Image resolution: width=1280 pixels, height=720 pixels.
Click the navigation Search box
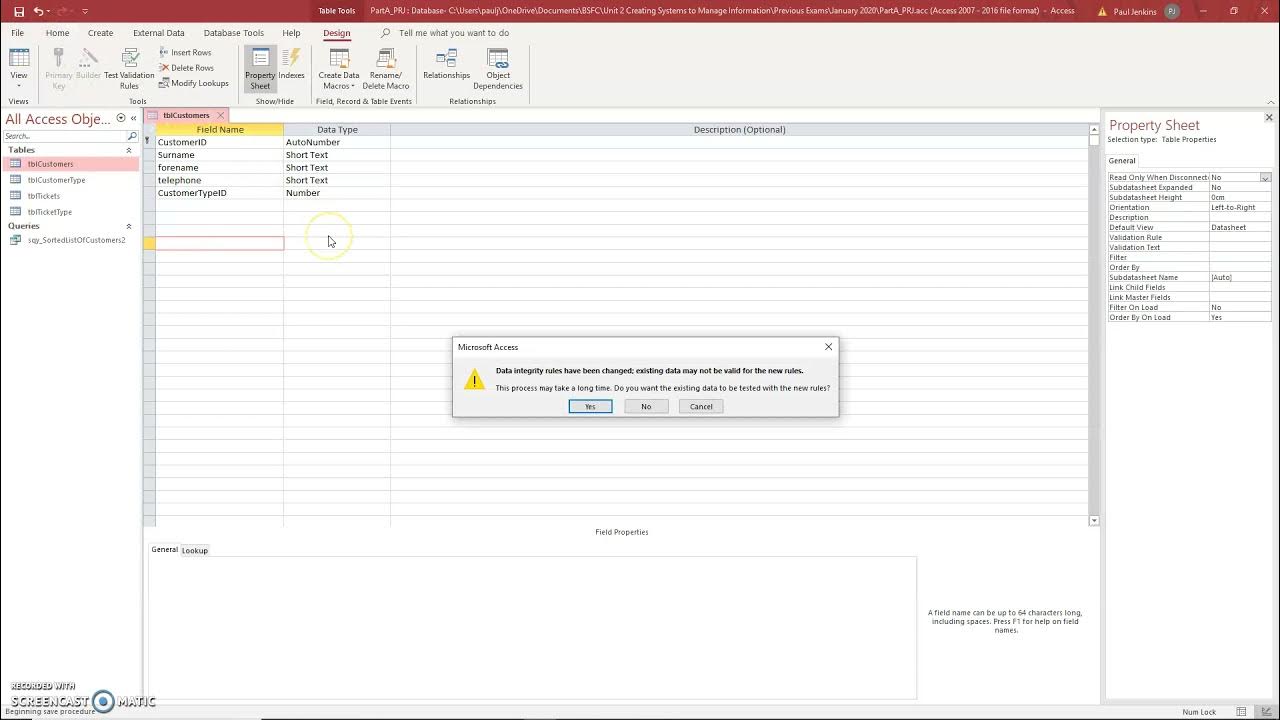(65, 136)
